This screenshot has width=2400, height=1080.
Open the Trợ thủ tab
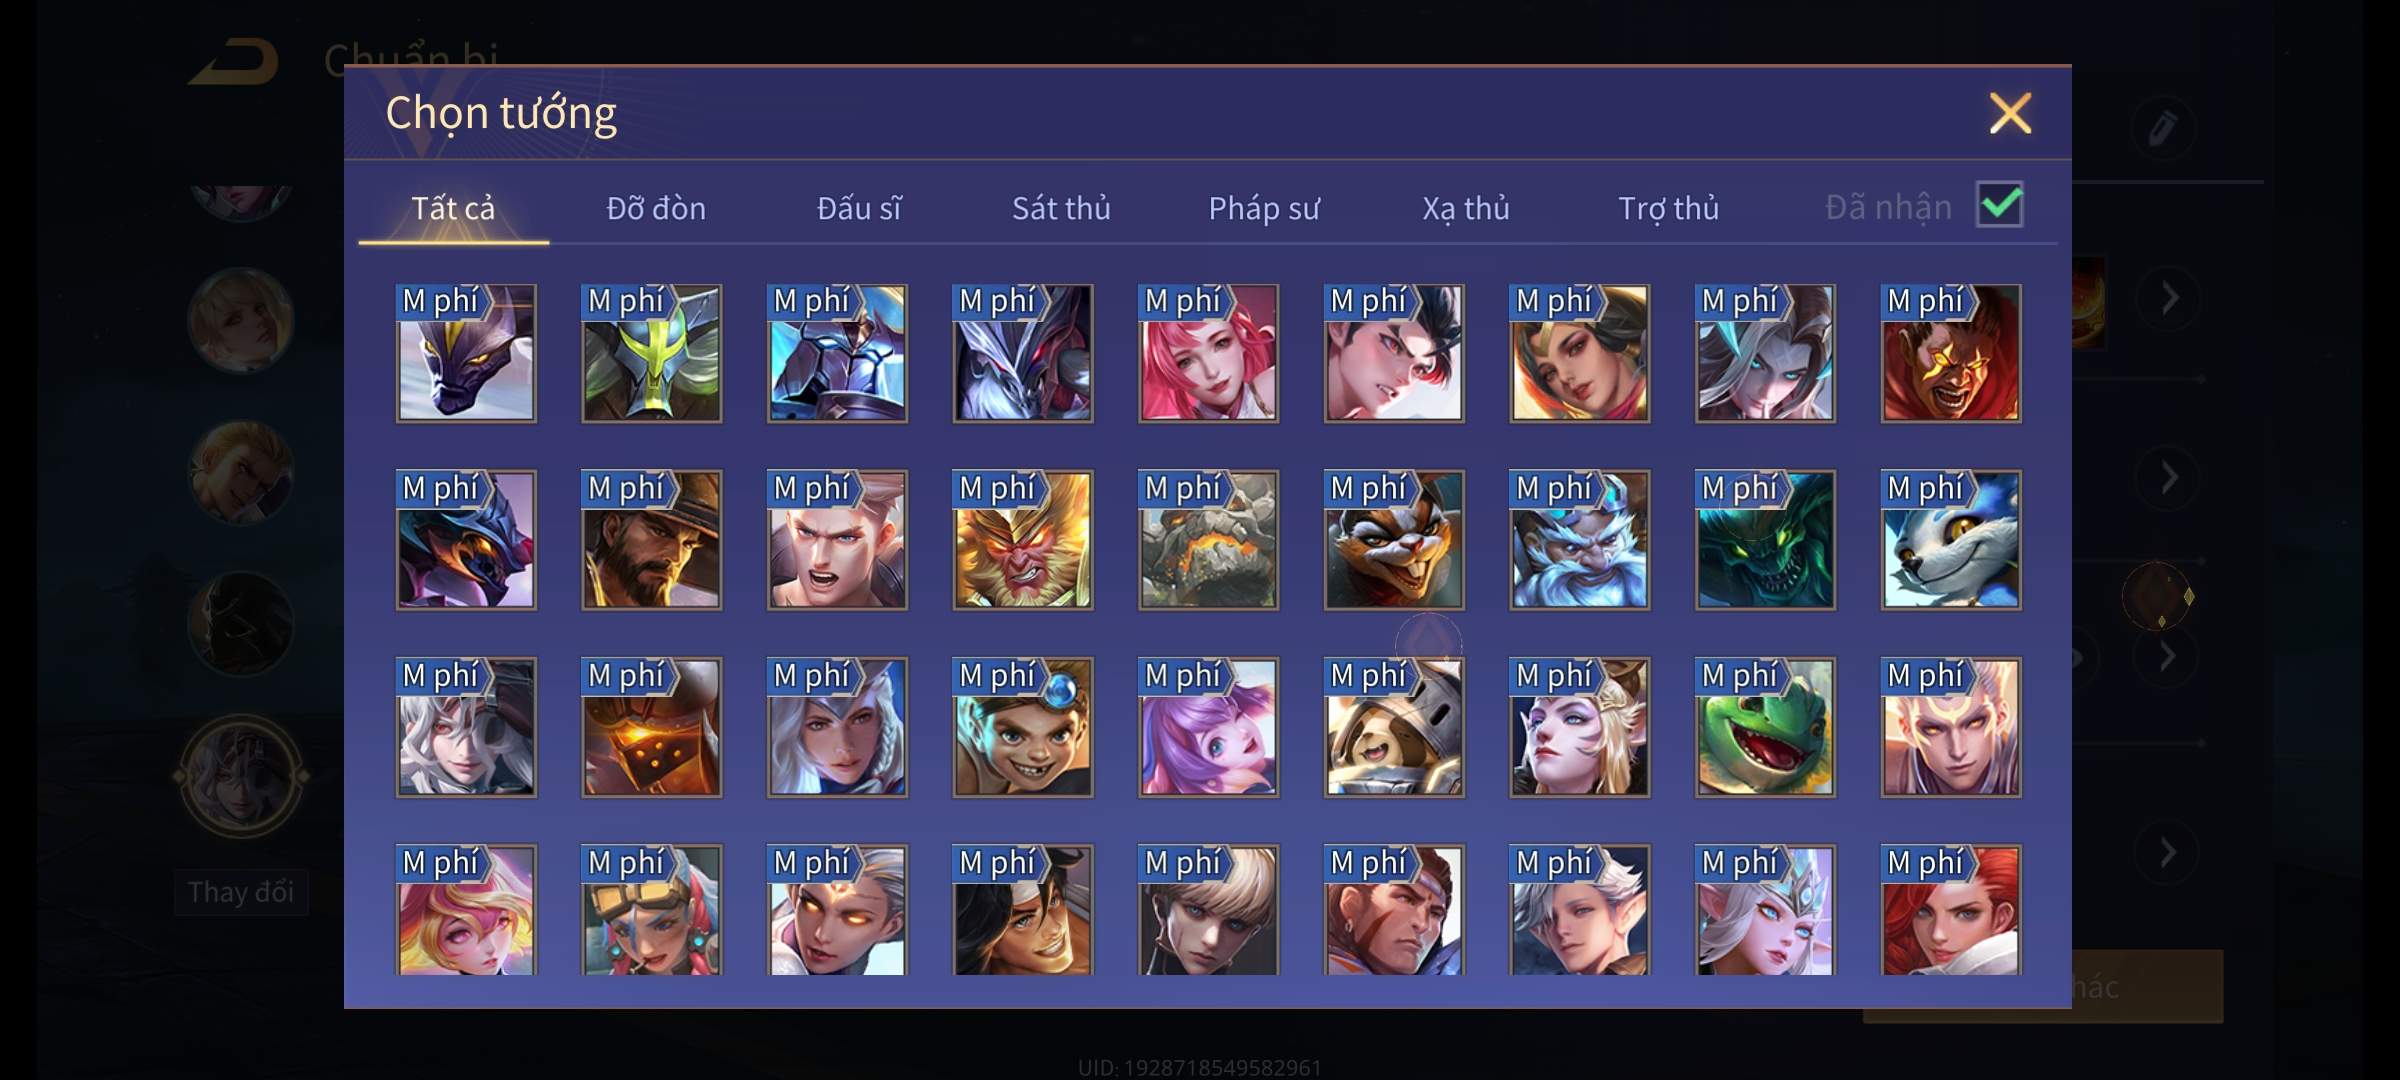click(x=1669, y=208)
